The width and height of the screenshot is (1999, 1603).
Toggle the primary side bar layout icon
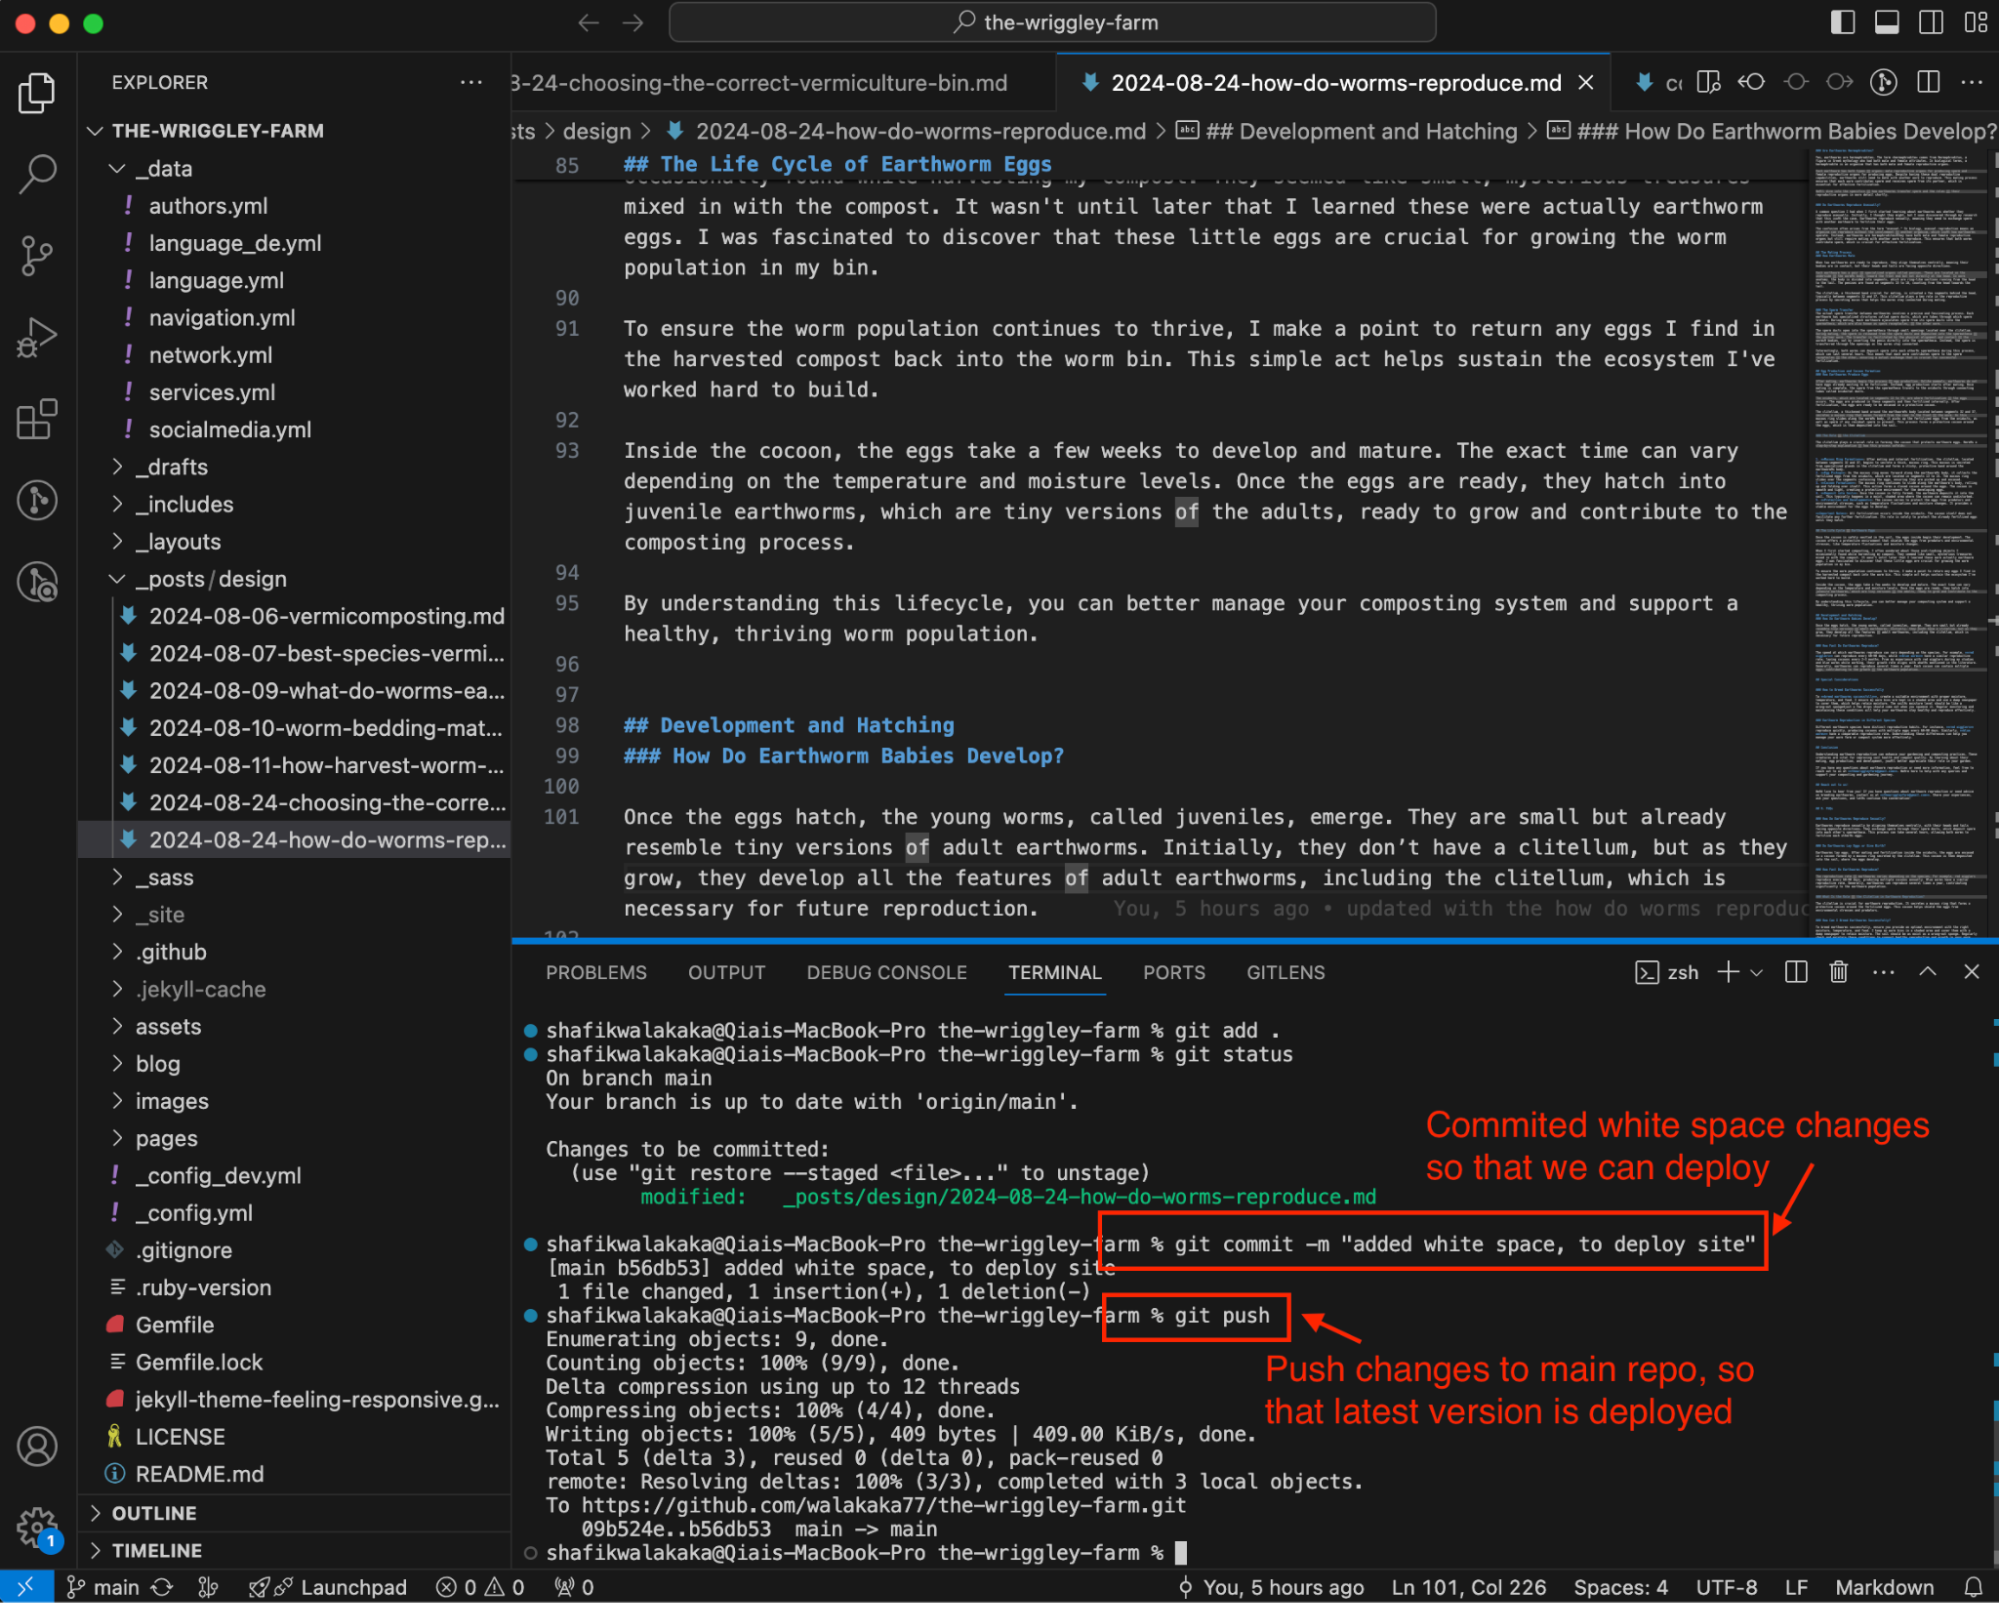pos(1842,22)
